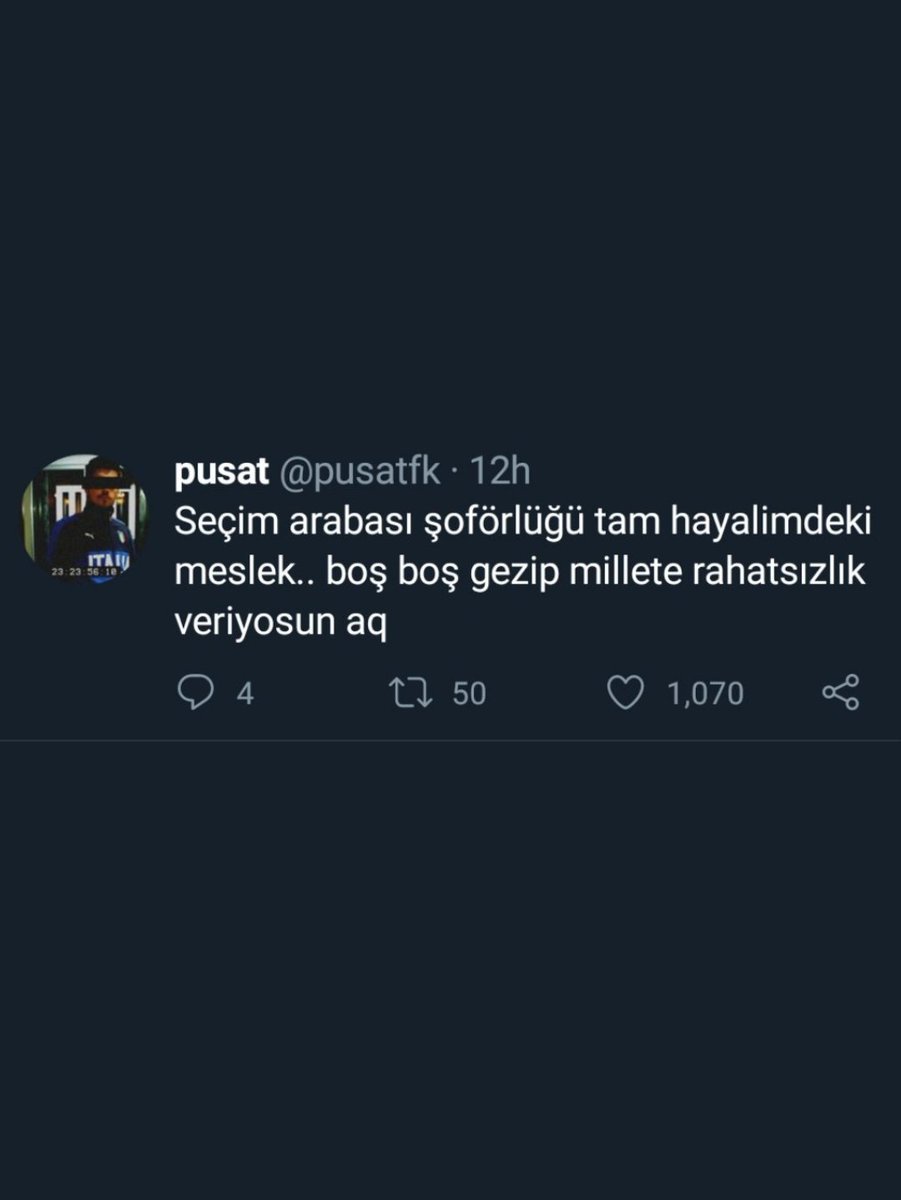The width and height of the screenshot is (901, 1200).
Task: Click the retweet count 50
Action: [469, 693]
